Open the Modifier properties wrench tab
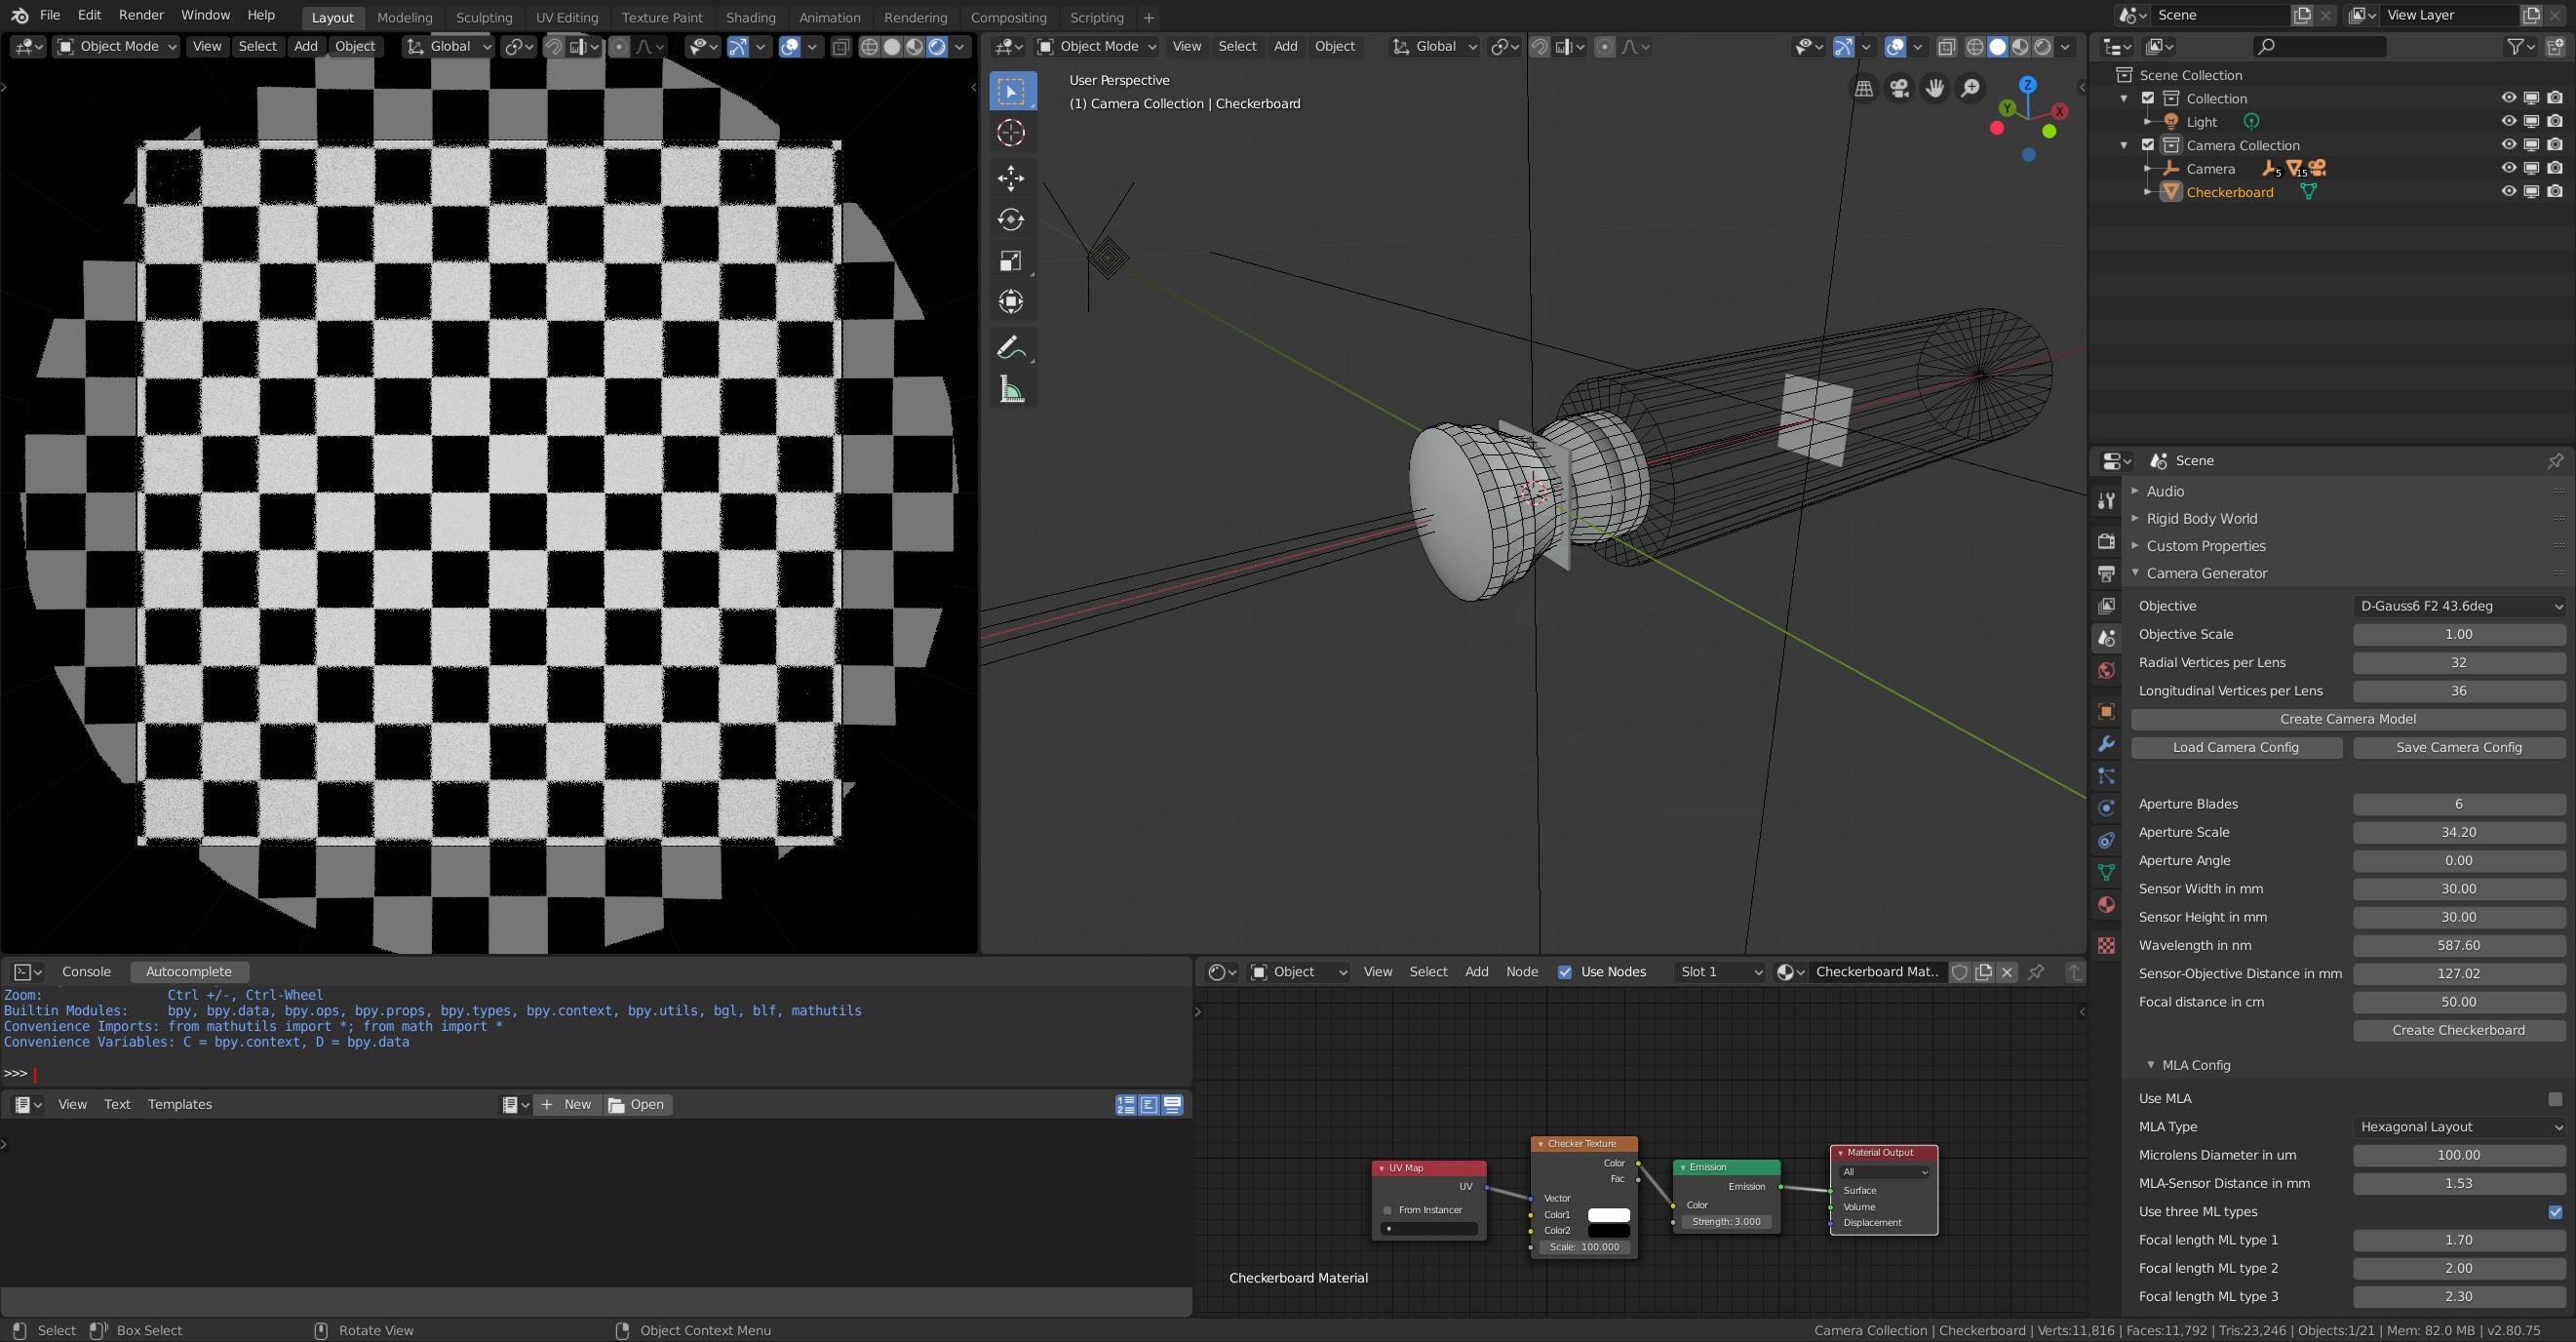 [x=2106, y=744]
